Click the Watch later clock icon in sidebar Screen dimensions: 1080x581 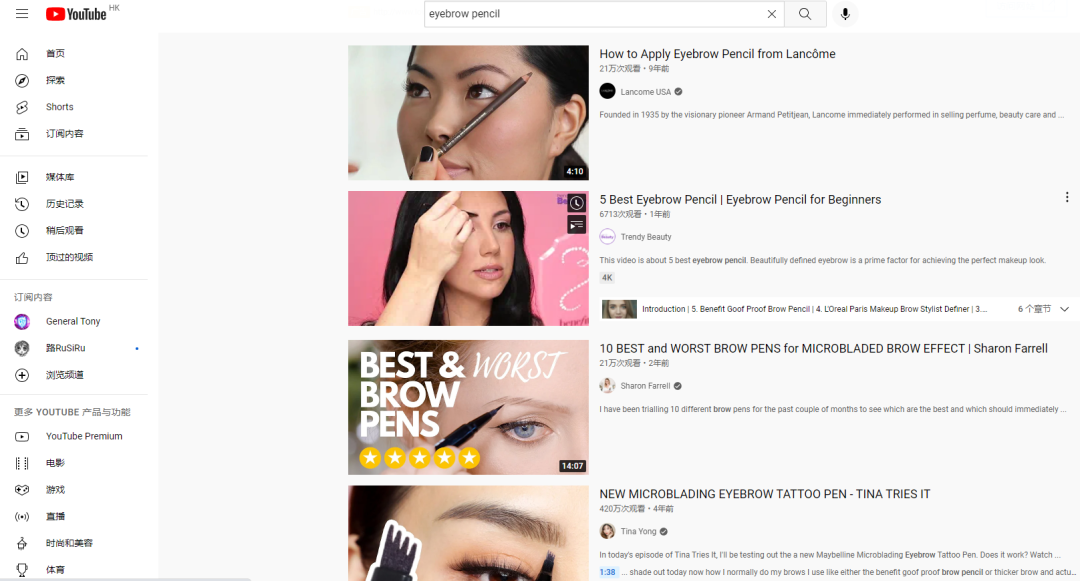click(x=22, y=231)
